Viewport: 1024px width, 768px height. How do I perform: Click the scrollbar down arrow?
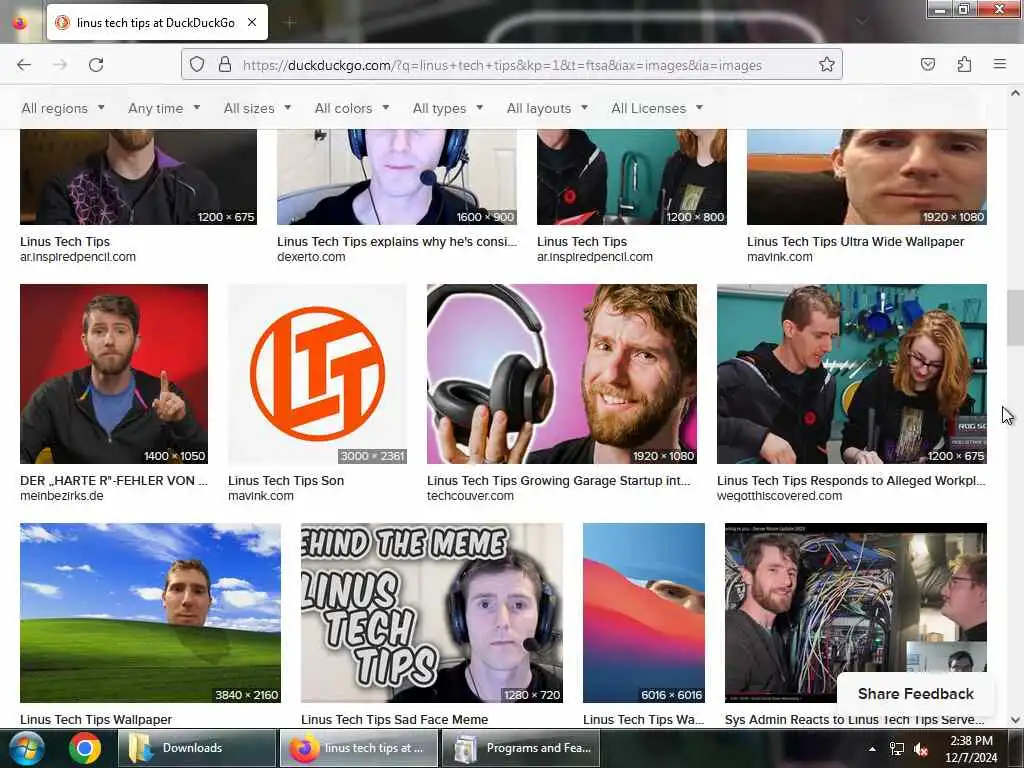coord(1015,720)
